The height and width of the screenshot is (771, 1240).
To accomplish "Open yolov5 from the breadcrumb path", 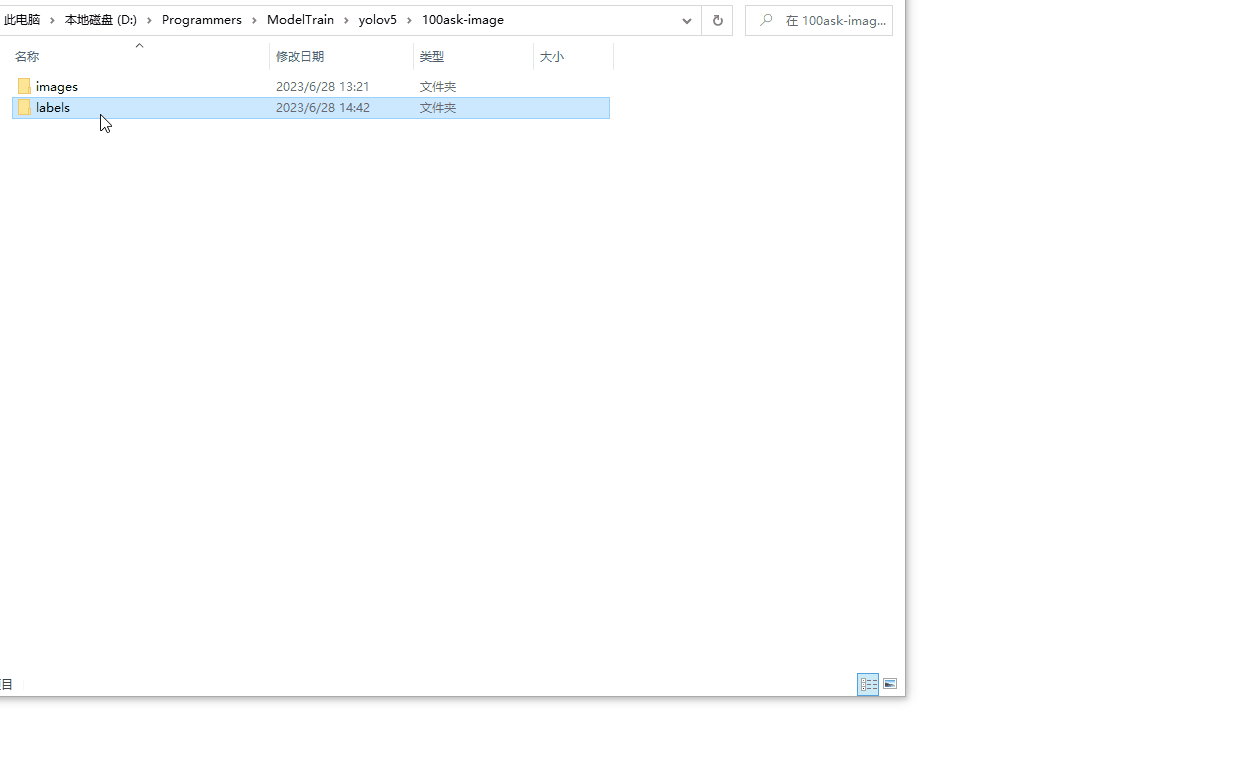I will [377, 20].
